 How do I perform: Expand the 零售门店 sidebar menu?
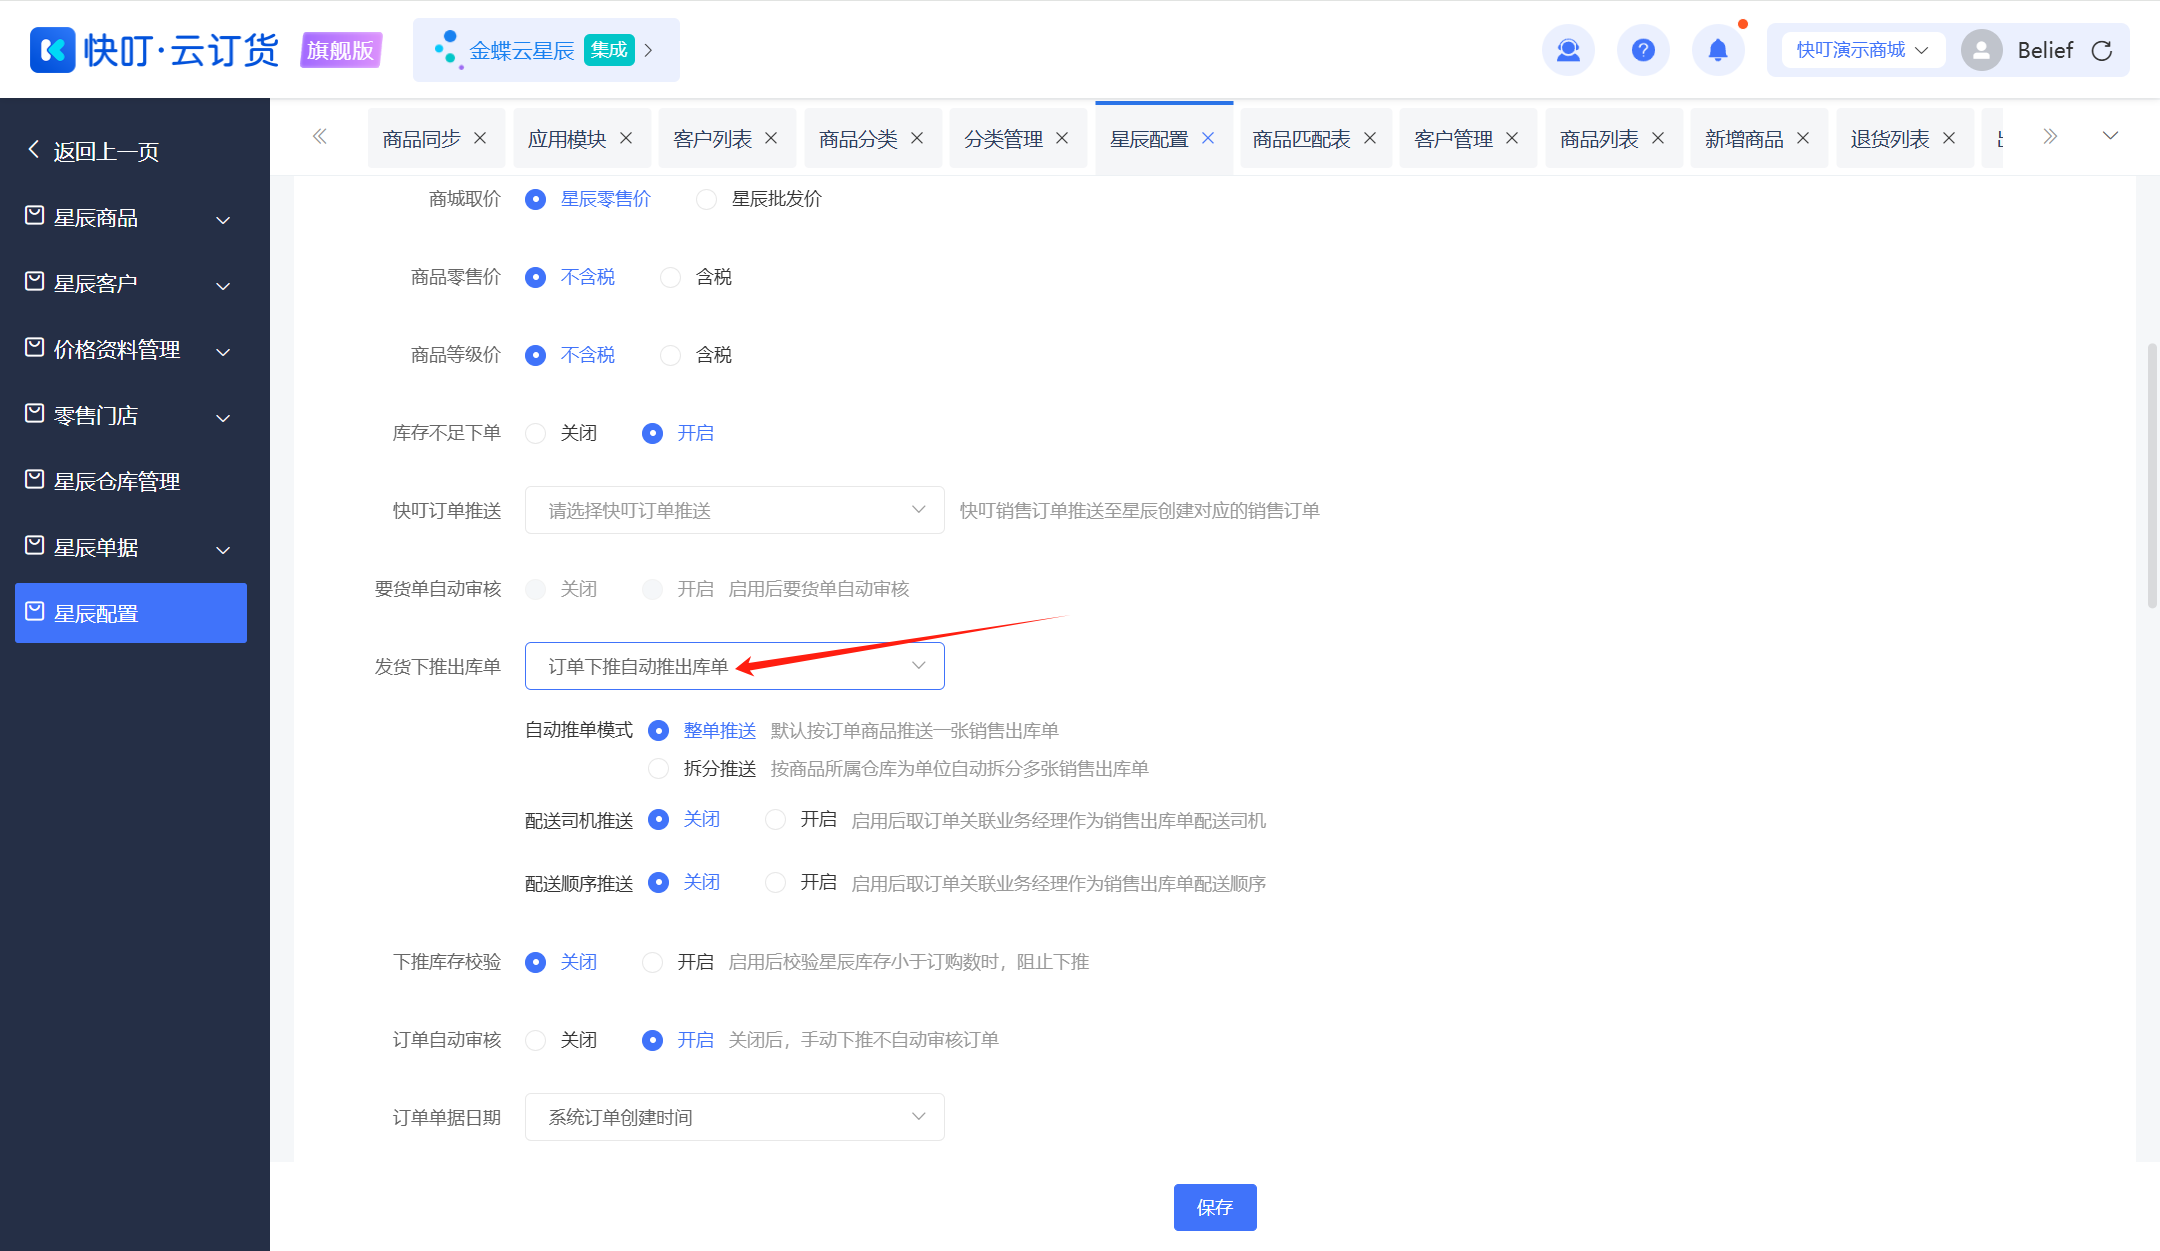click(x=224, y=418)
